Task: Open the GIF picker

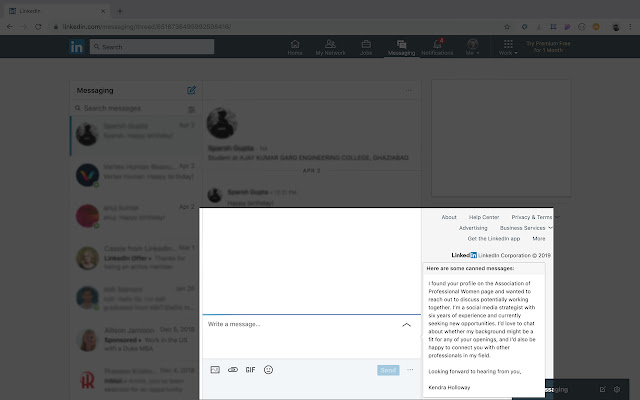Action: 250,370
